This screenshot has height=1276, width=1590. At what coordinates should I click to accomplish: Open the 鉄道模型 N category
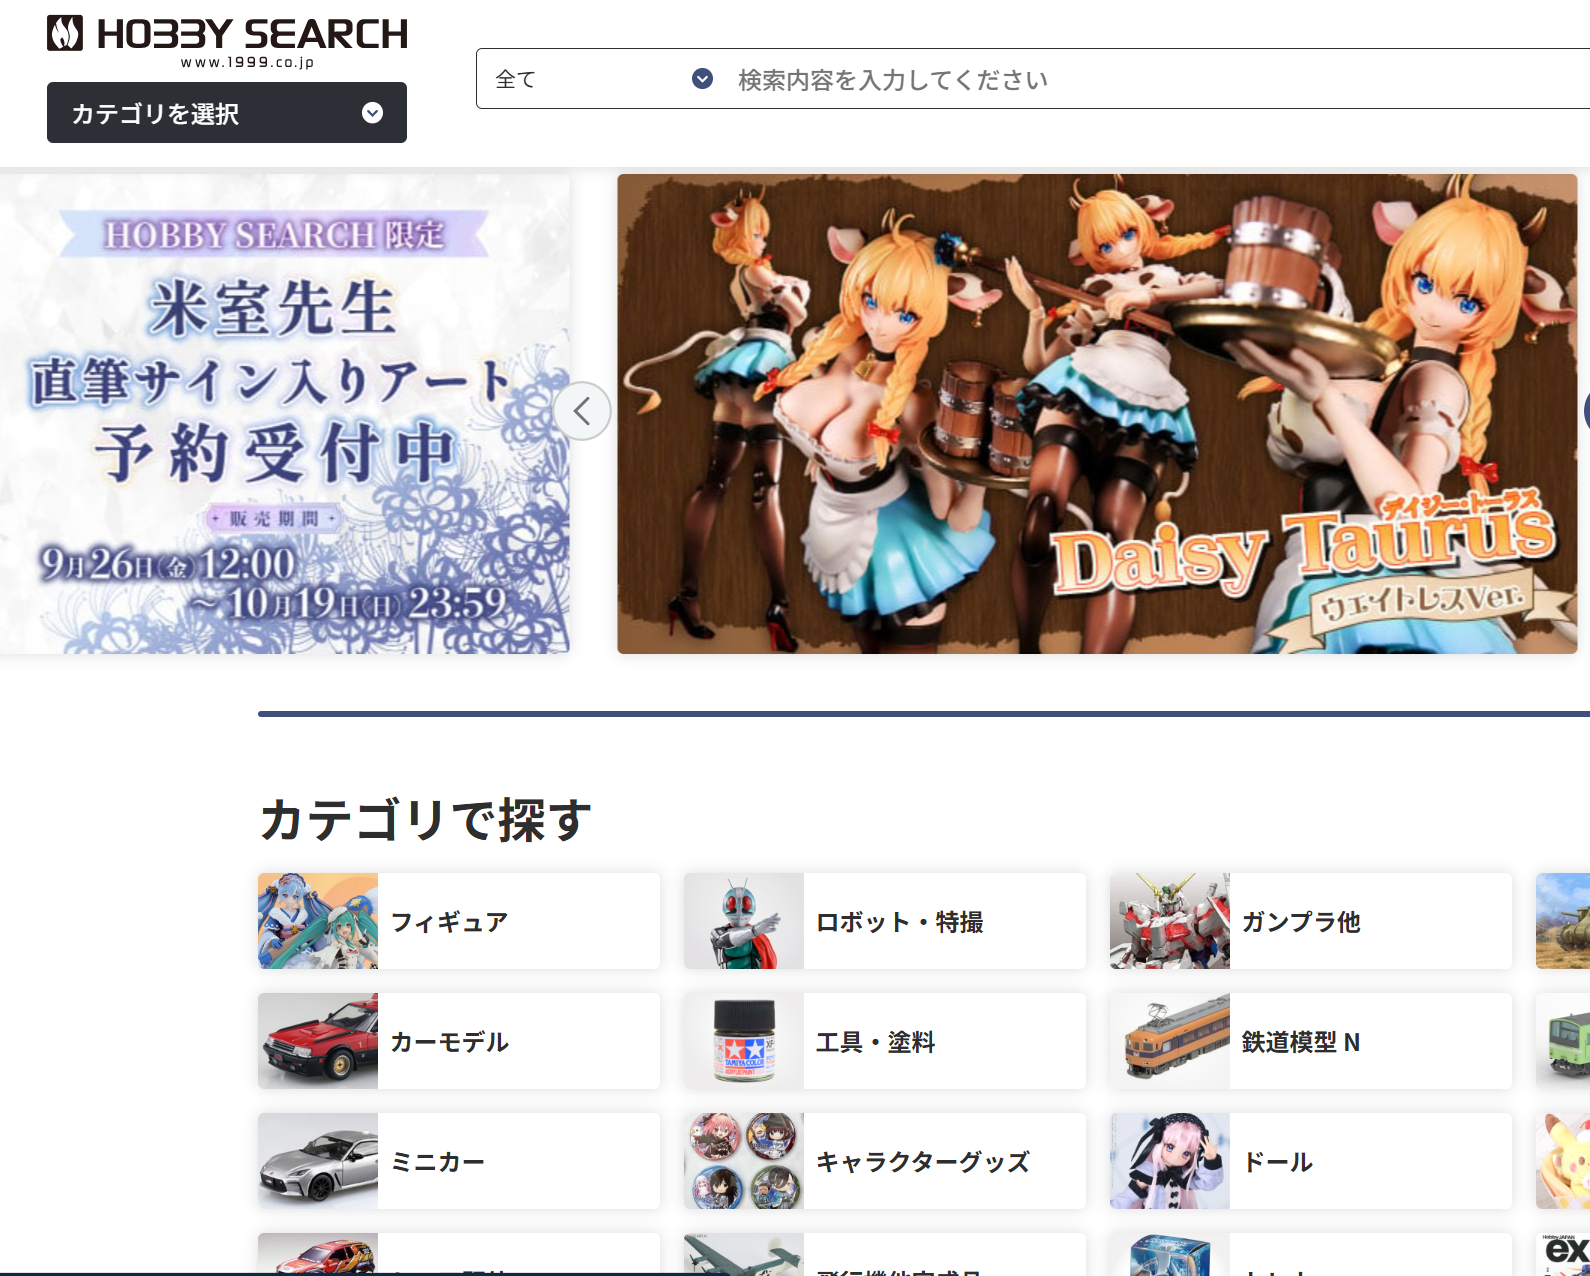point(1311,1041)
